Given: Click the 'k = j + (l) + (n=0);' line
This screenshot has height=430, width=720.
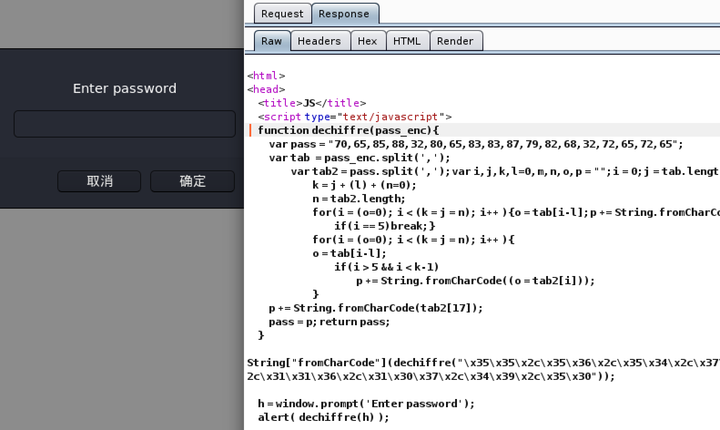Looking at the screenshot, I should pos(364,185).
